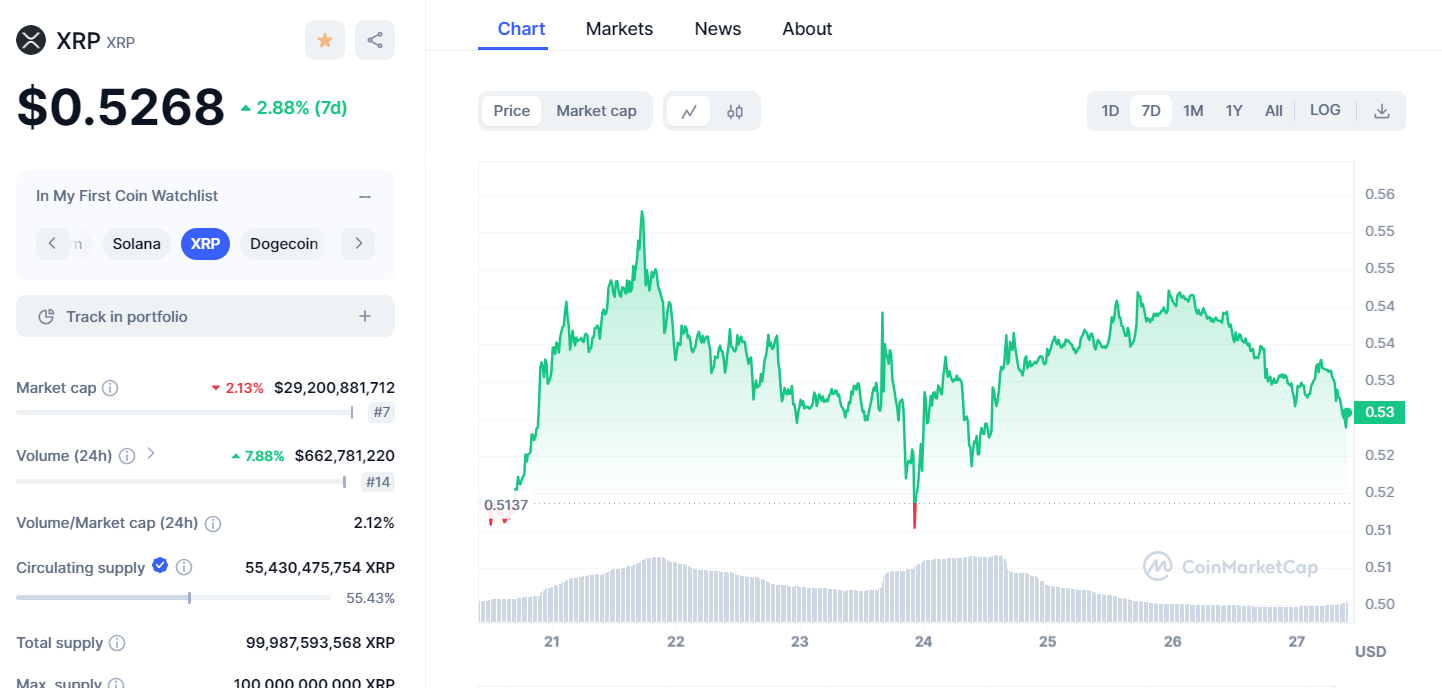The image size is (1442, 688).
Task: Click the green 0.53 current price label
Action: [x=1379, y=412]
